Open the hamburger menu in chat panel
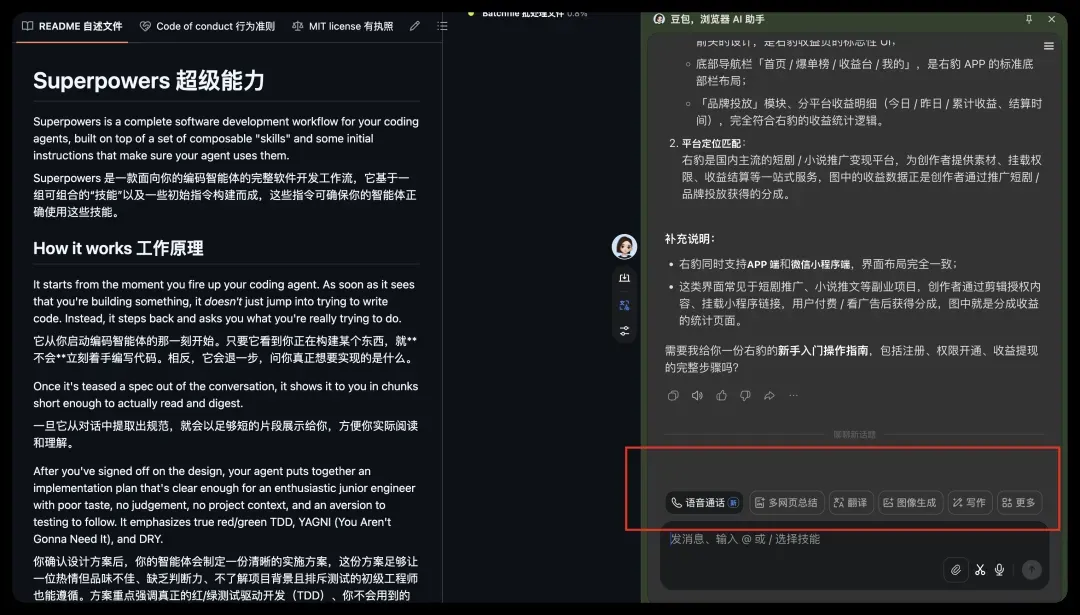This screenshot has height=615, width=1080. (x=1048, y=46)
